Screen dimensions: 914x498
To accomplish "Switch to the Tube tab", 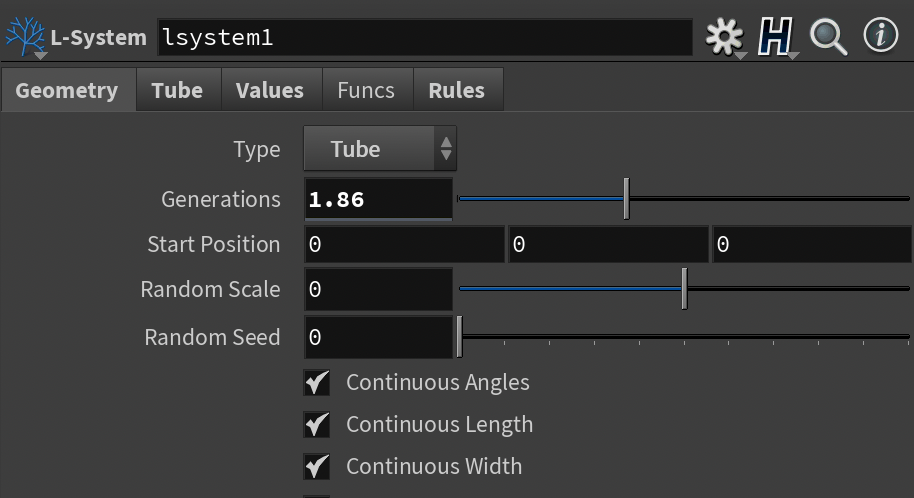I will [x=177, y=90].
